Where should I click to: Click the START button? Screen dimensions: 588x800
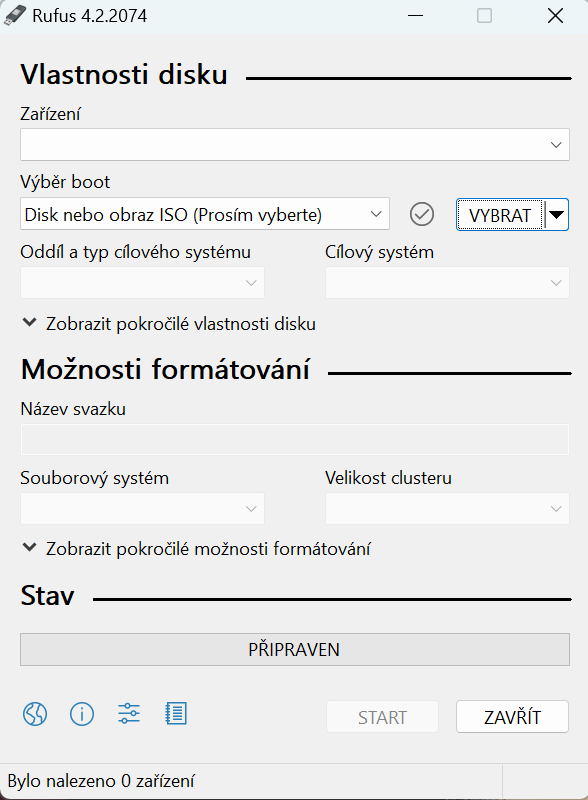coord(382,717)
